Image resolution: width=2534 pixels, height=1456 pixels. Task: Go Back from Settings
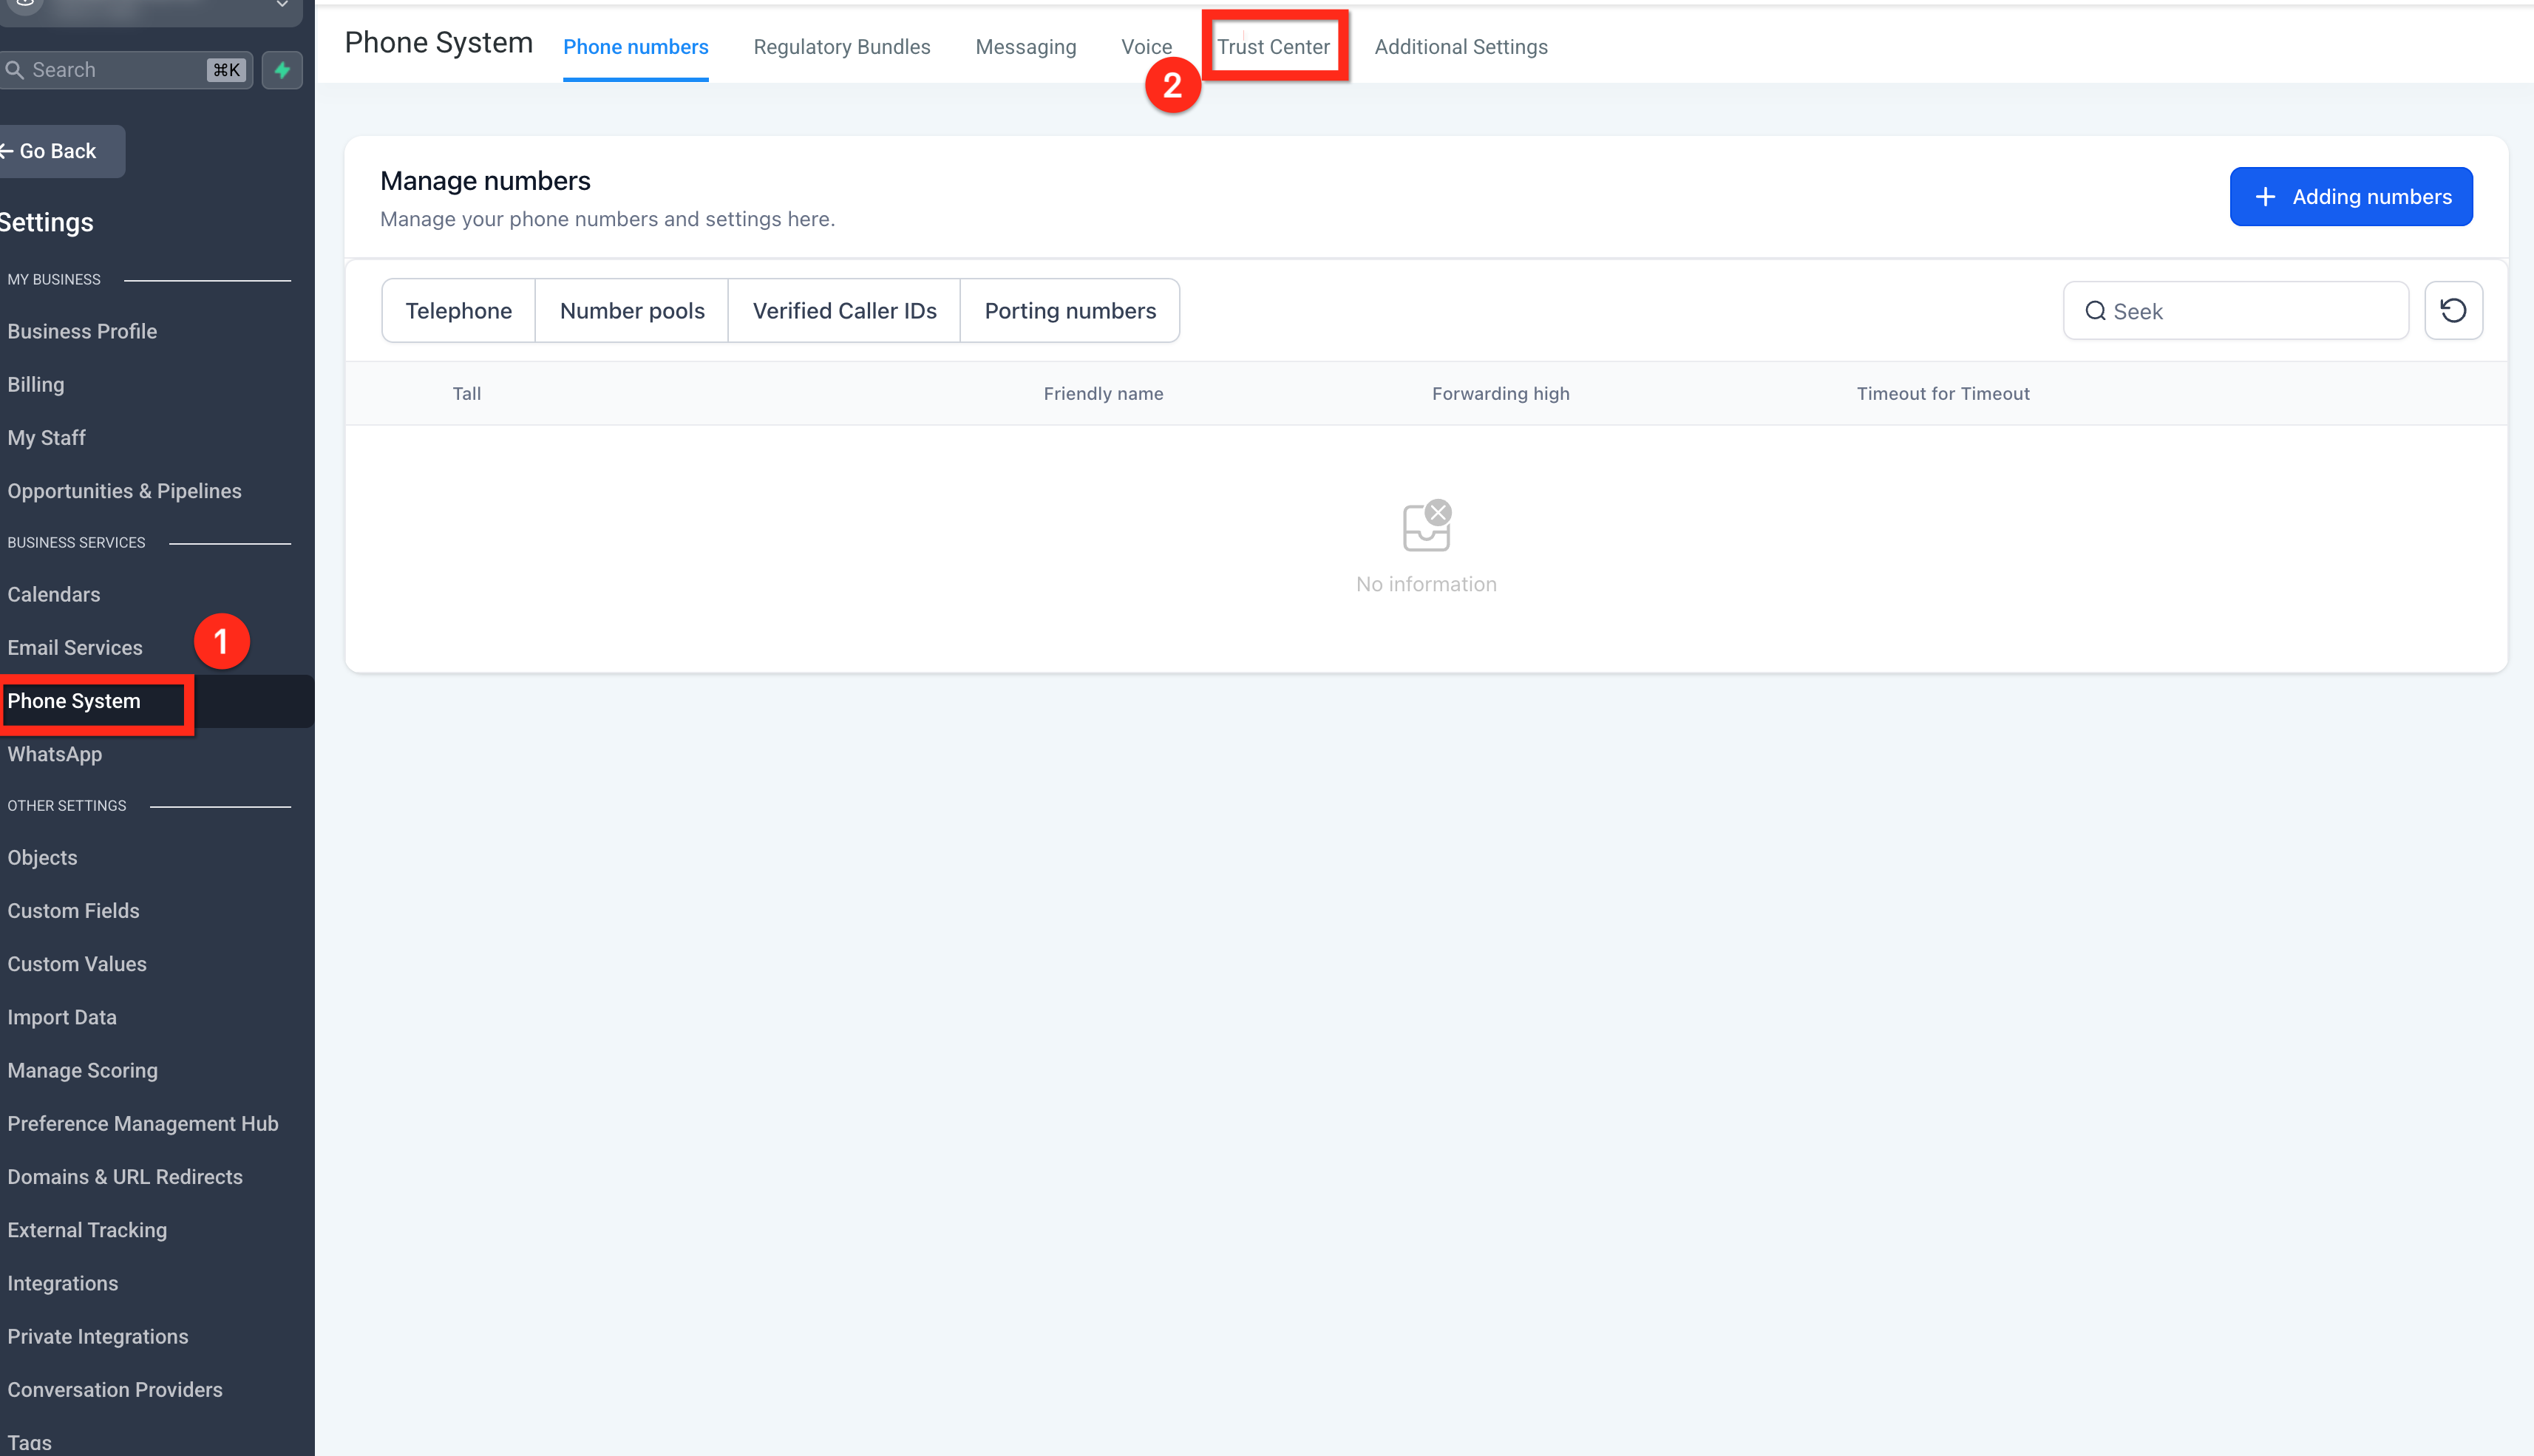click(x=58, y=151)
